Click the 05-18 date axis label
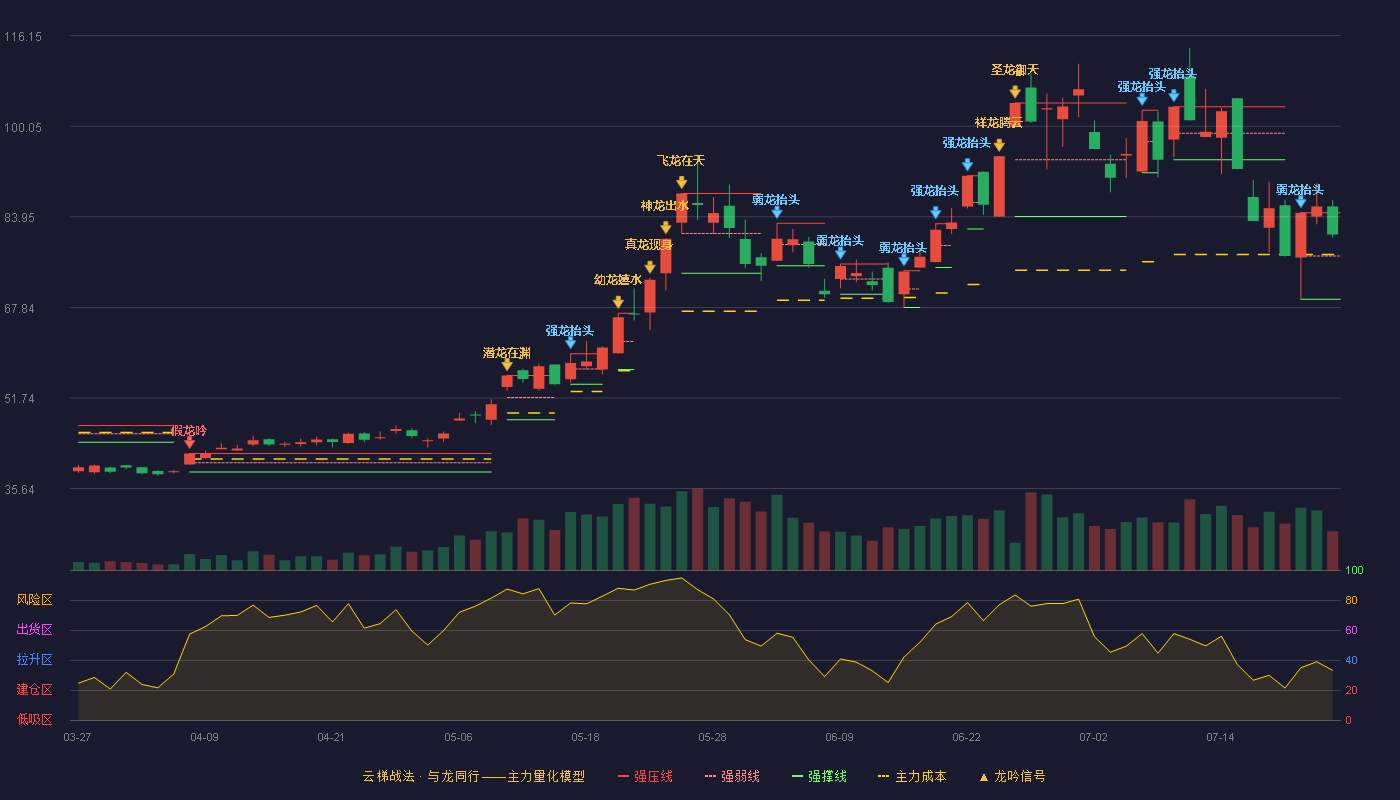This screenshot has height=800, width=1400. click(x=585, y=737)
